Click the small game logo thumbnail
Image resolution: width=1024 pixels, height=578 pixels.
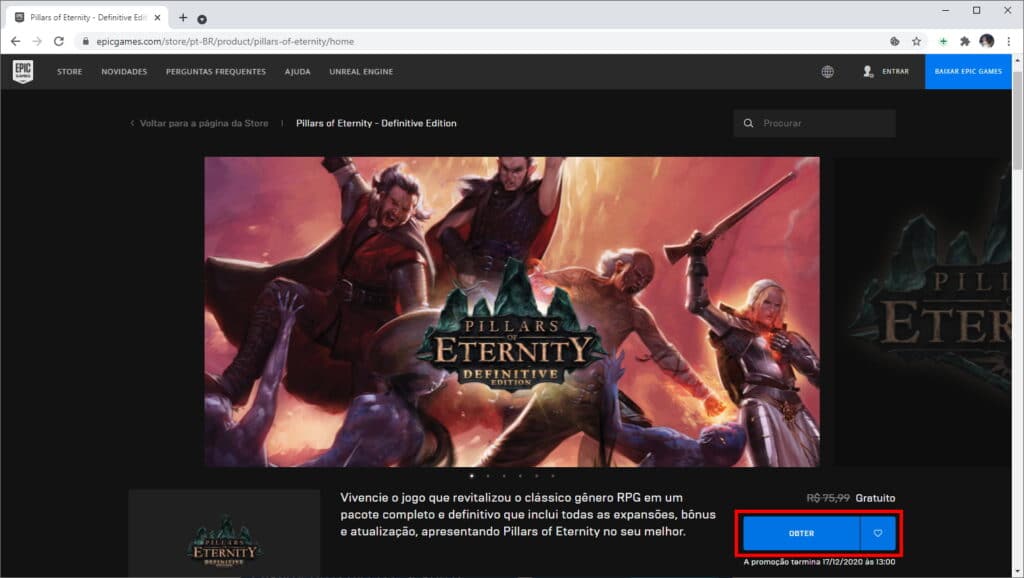pyautogui.click(x=224, y=533)
